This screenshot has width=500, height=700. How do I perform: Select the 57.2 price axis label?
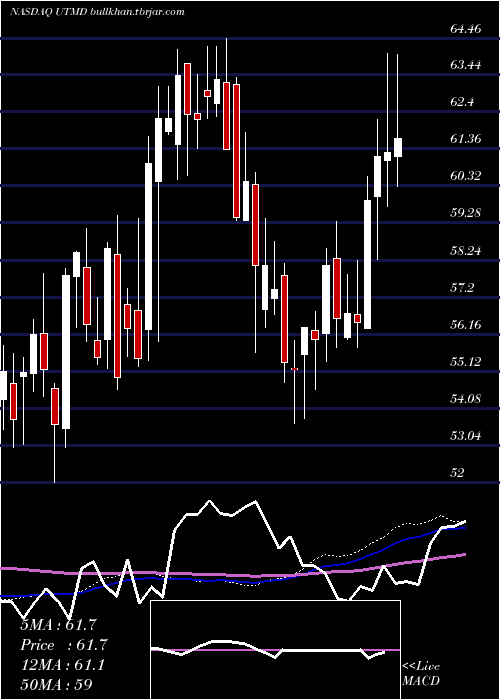pyautogui.click(x=462, y=288)
